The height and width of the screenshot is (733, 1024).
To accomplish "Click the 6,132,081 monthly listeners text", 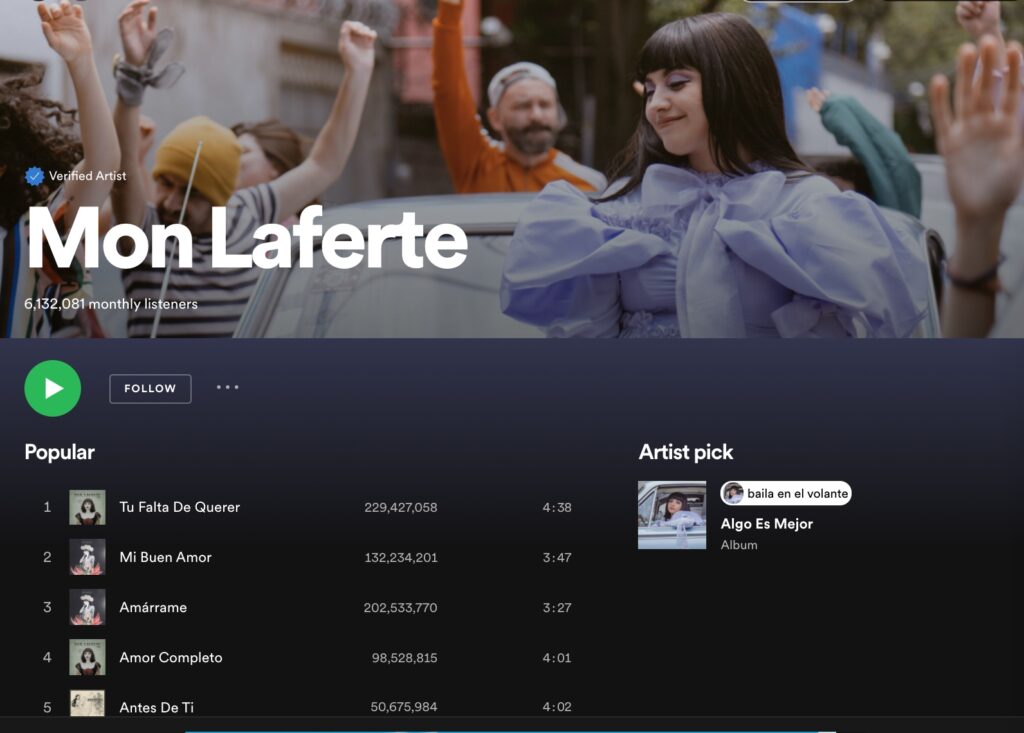I will pos(111,304).
